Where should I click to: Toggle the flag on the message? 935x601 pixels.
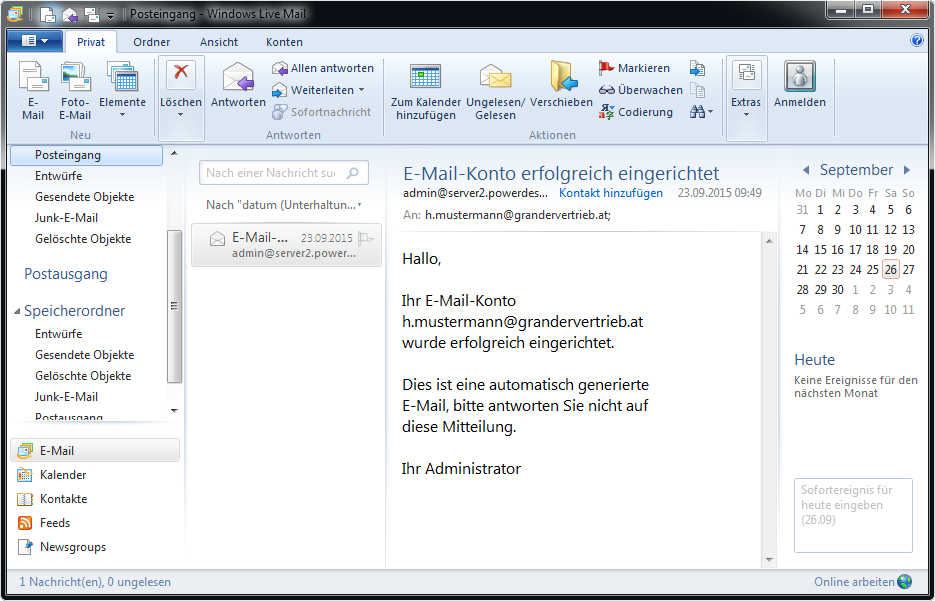[x=366, y=239]
